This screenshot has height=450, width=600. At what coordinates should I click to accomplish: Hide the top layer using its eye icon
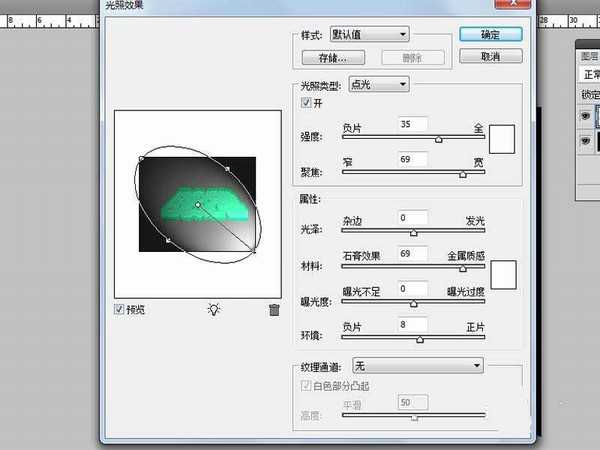pos(586,116)
